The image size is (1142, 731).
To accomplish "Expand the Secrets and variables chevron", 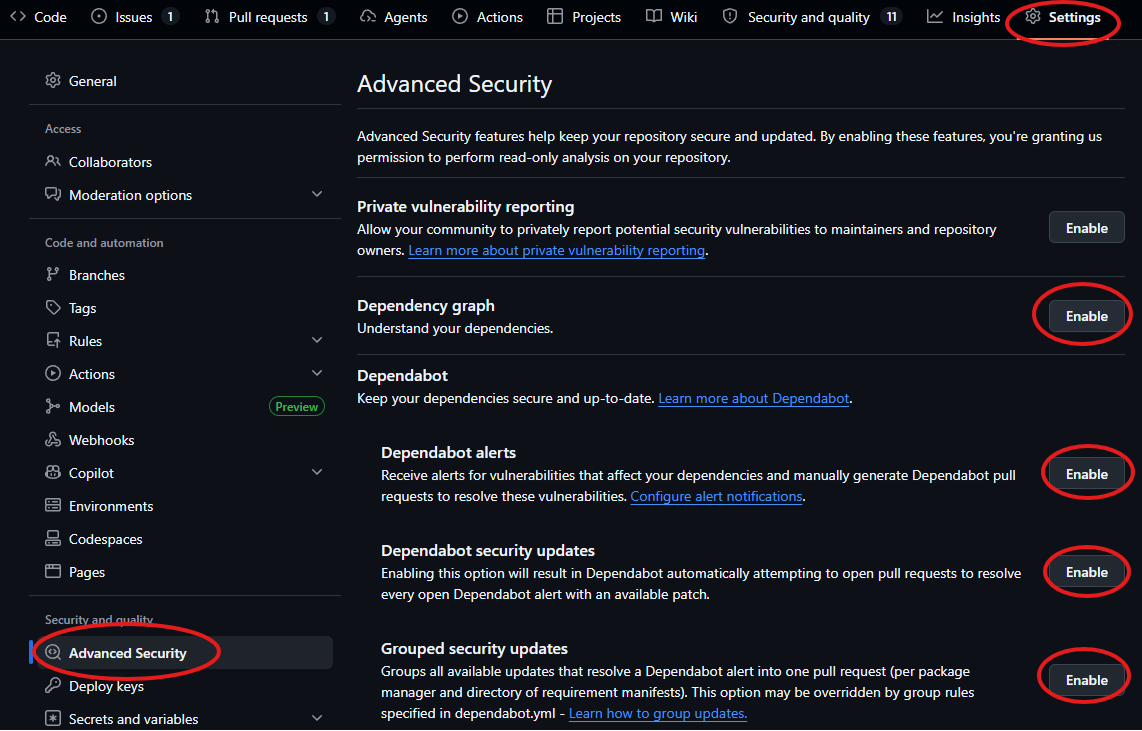I will (x=317, y=718).
